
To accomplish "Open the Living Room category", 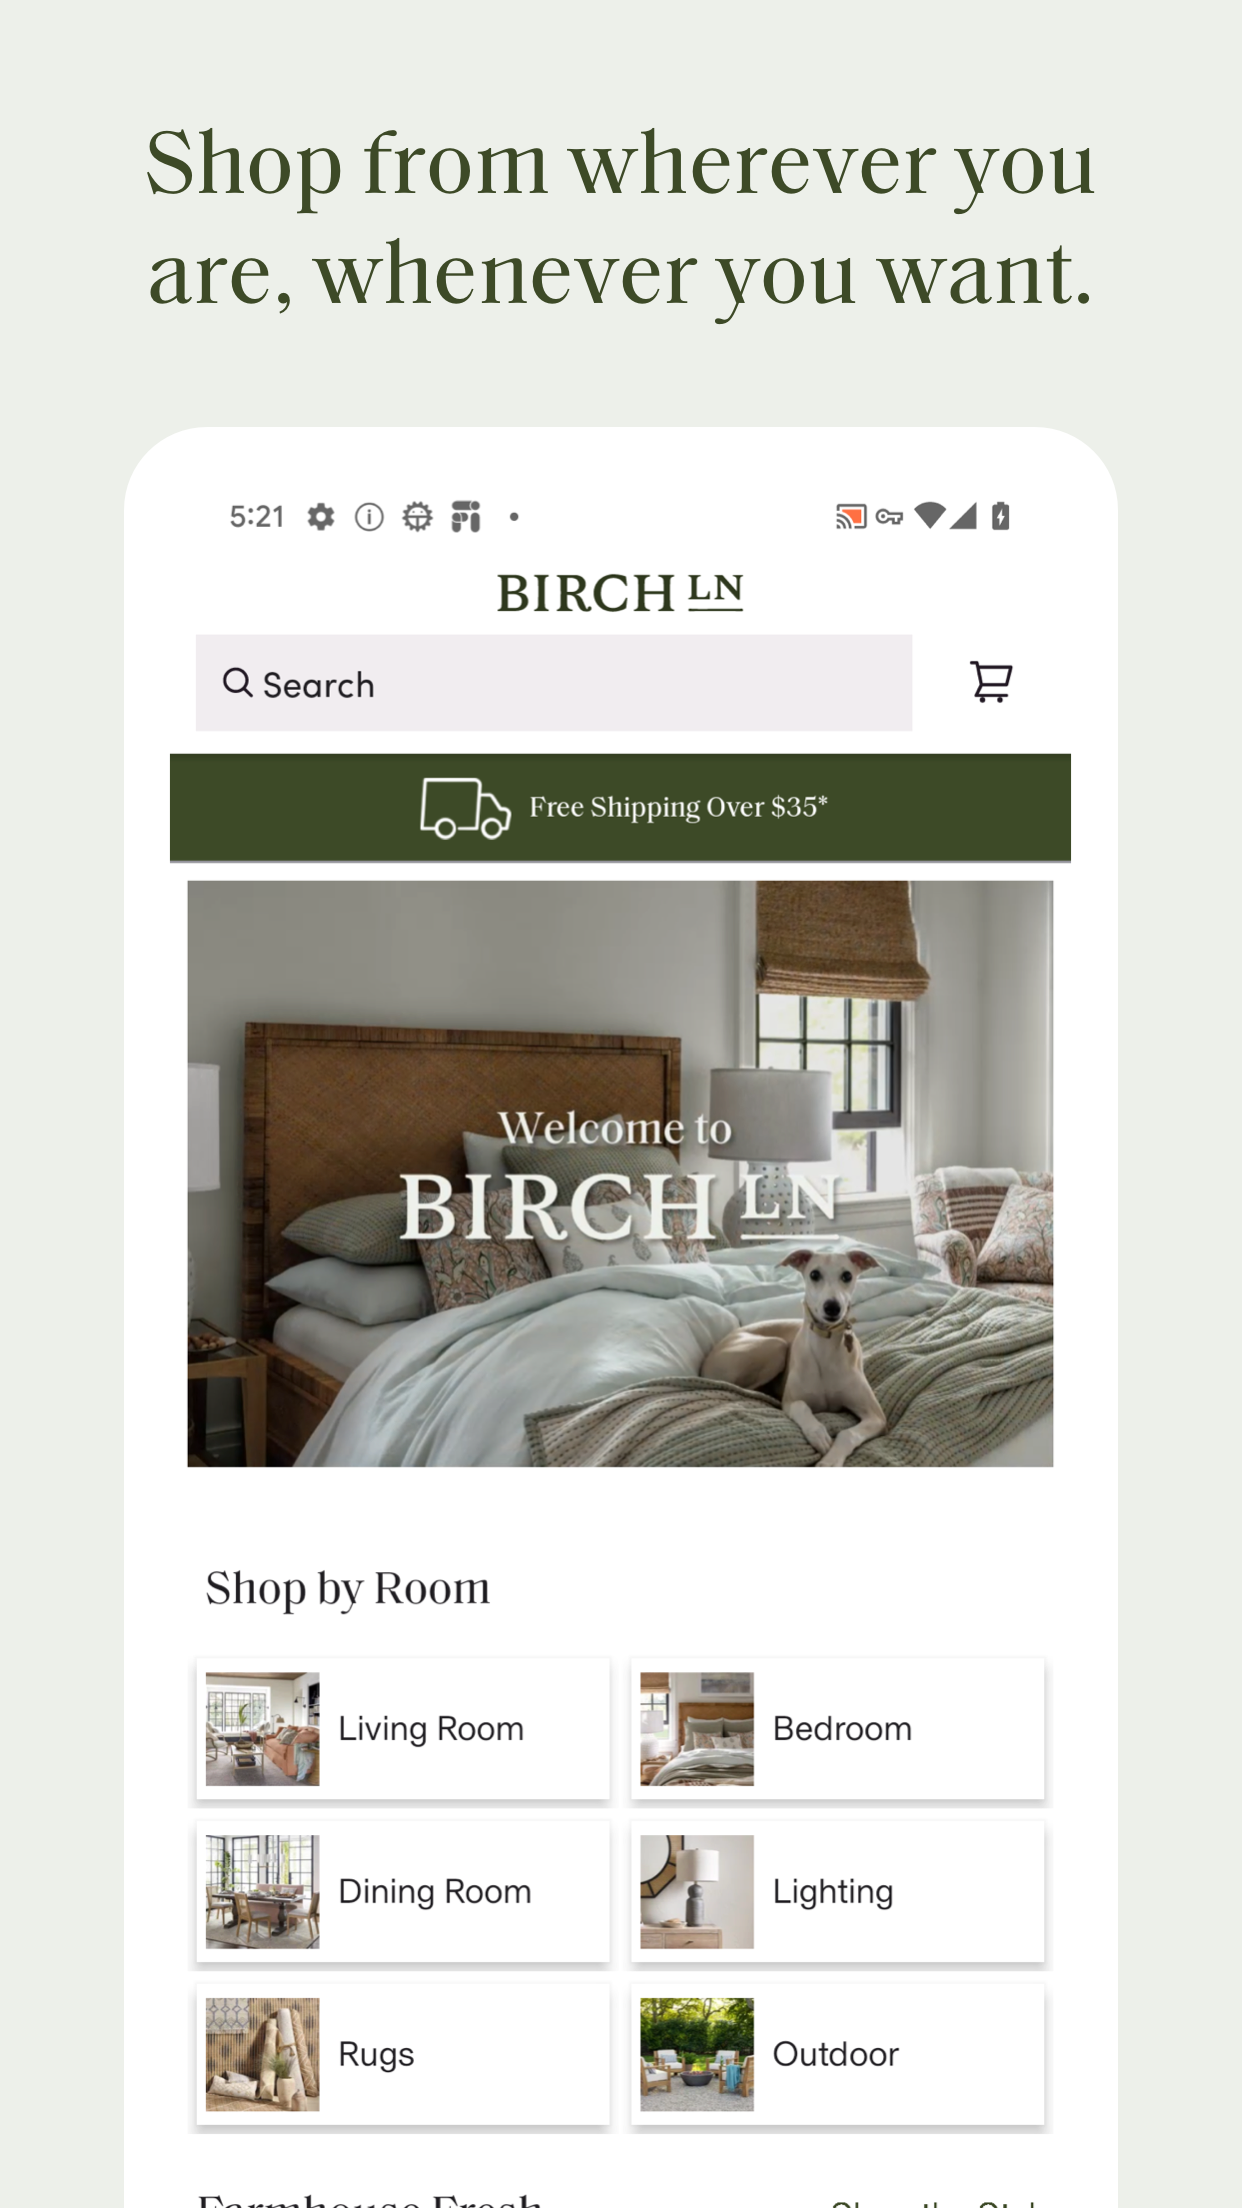I will coord(403,1729).
